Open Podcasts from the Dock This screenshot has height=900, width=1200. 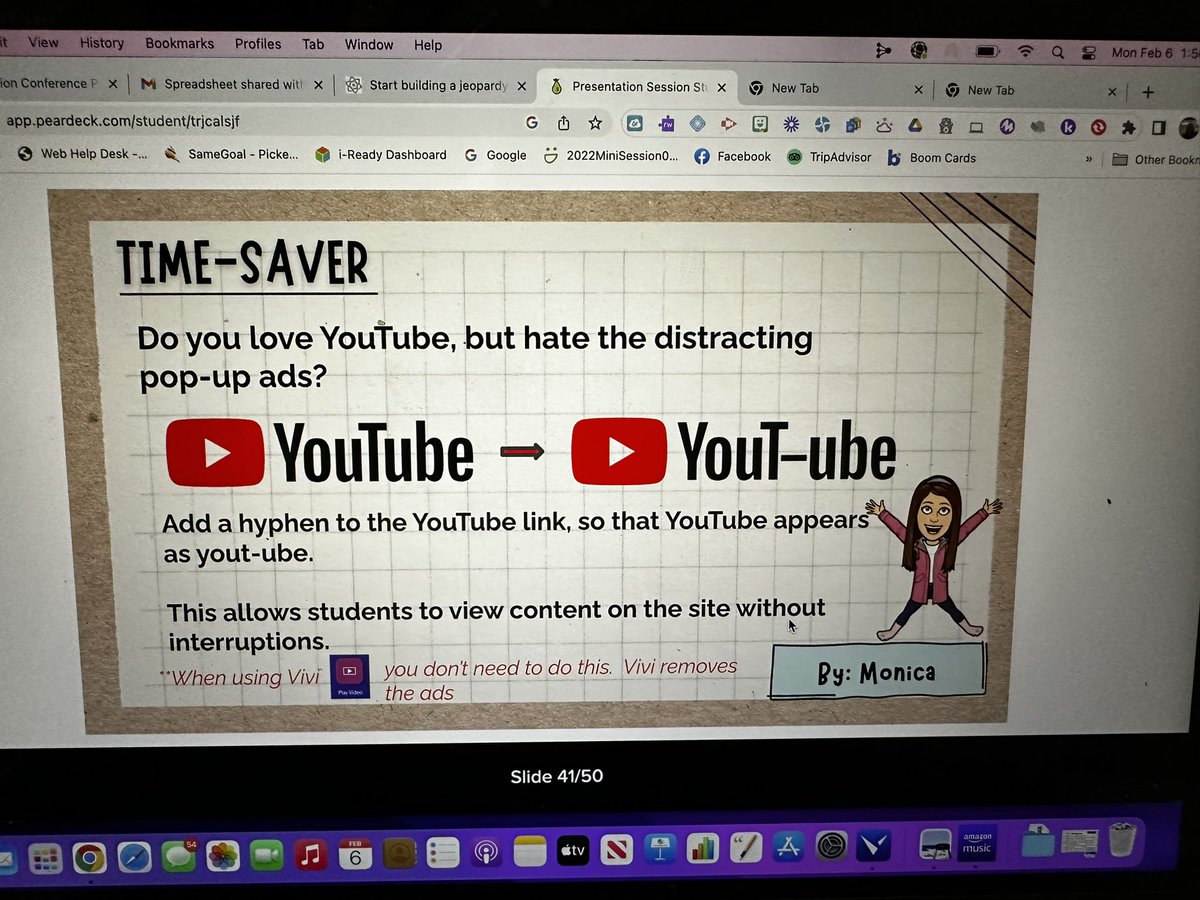point(486,854)
